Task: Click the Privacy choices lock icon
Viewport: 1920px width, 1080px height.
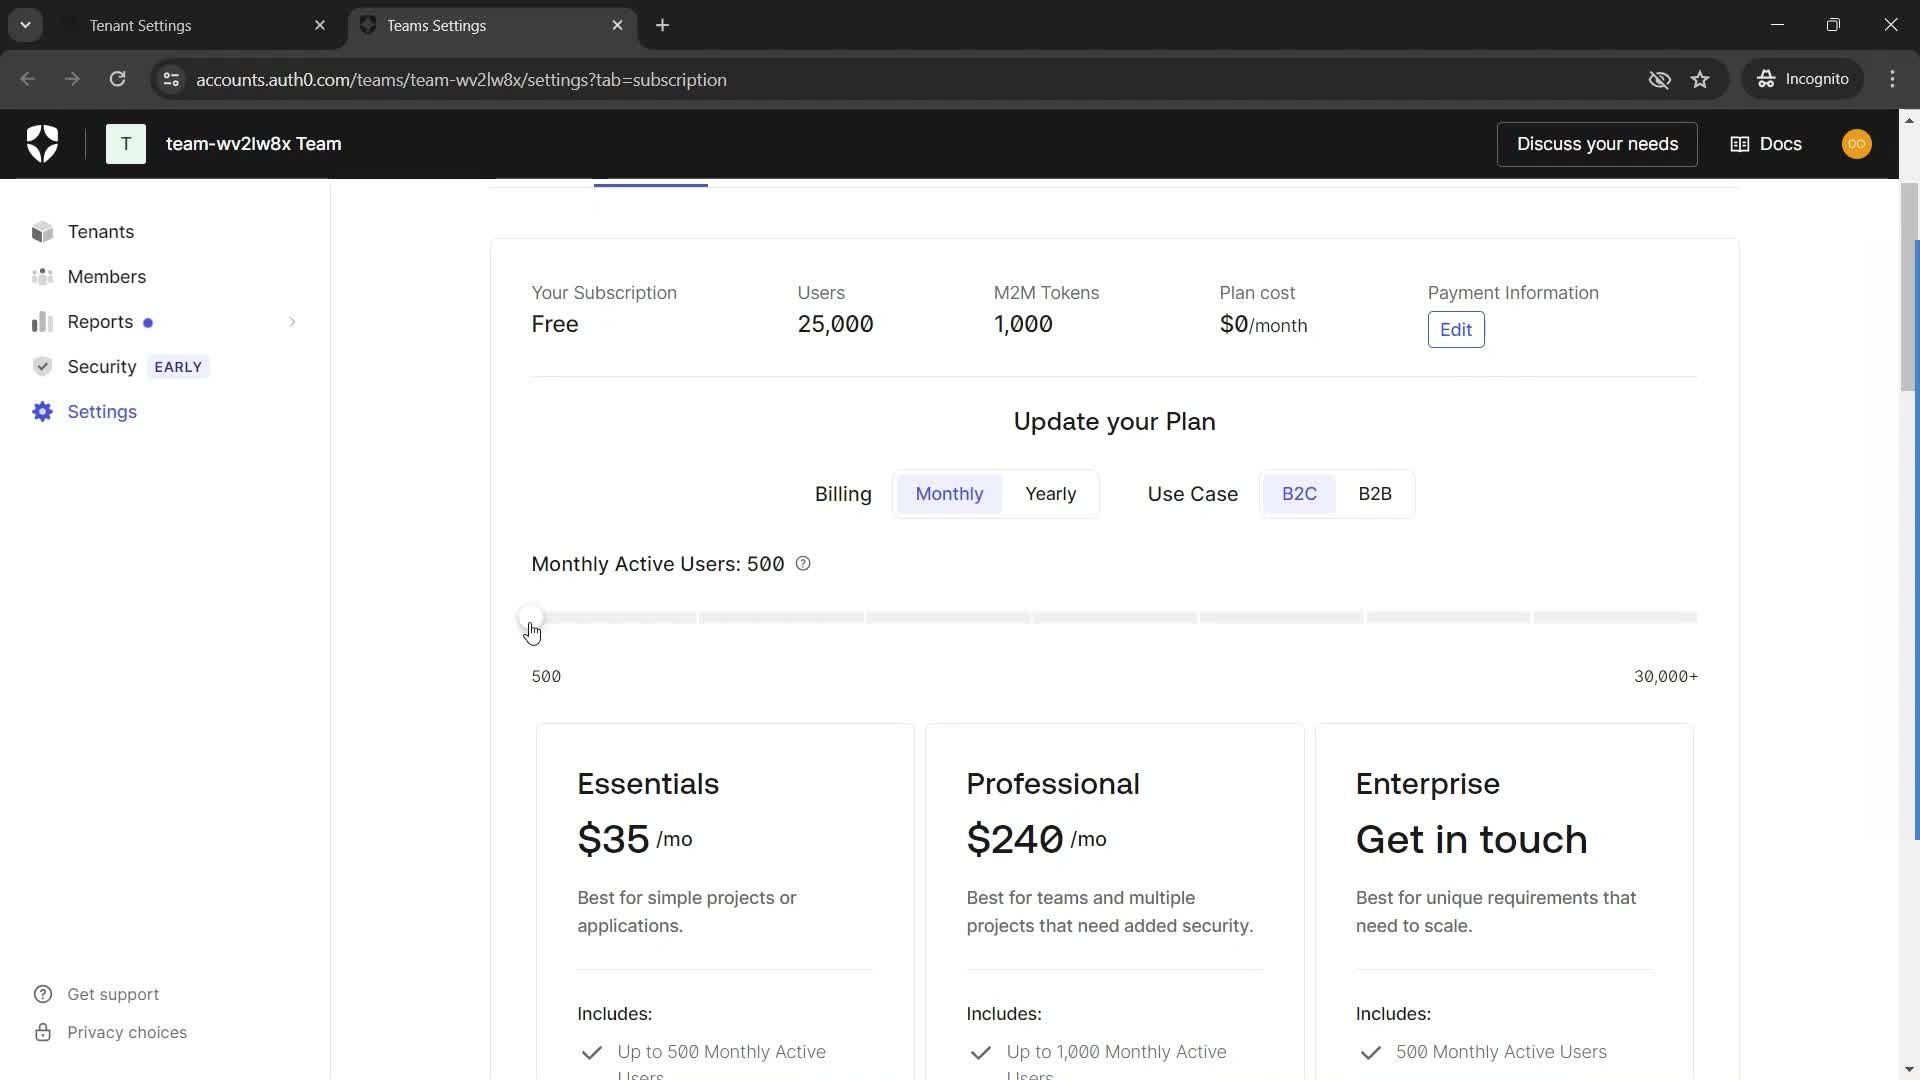Action: pyautogui.click(x=43, y=1032)
